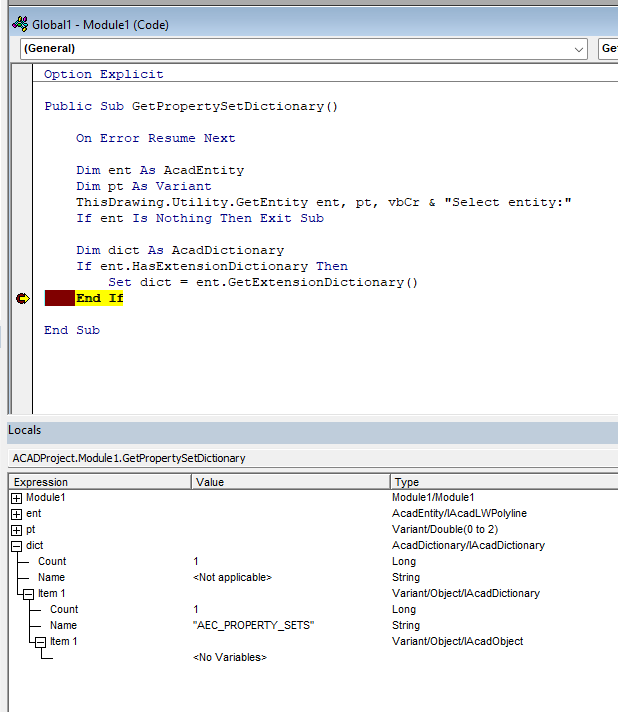Click the Variant/Double(0 to 2) type cell
The width and height of the screenshot is (618, 712).
(445, 529)
